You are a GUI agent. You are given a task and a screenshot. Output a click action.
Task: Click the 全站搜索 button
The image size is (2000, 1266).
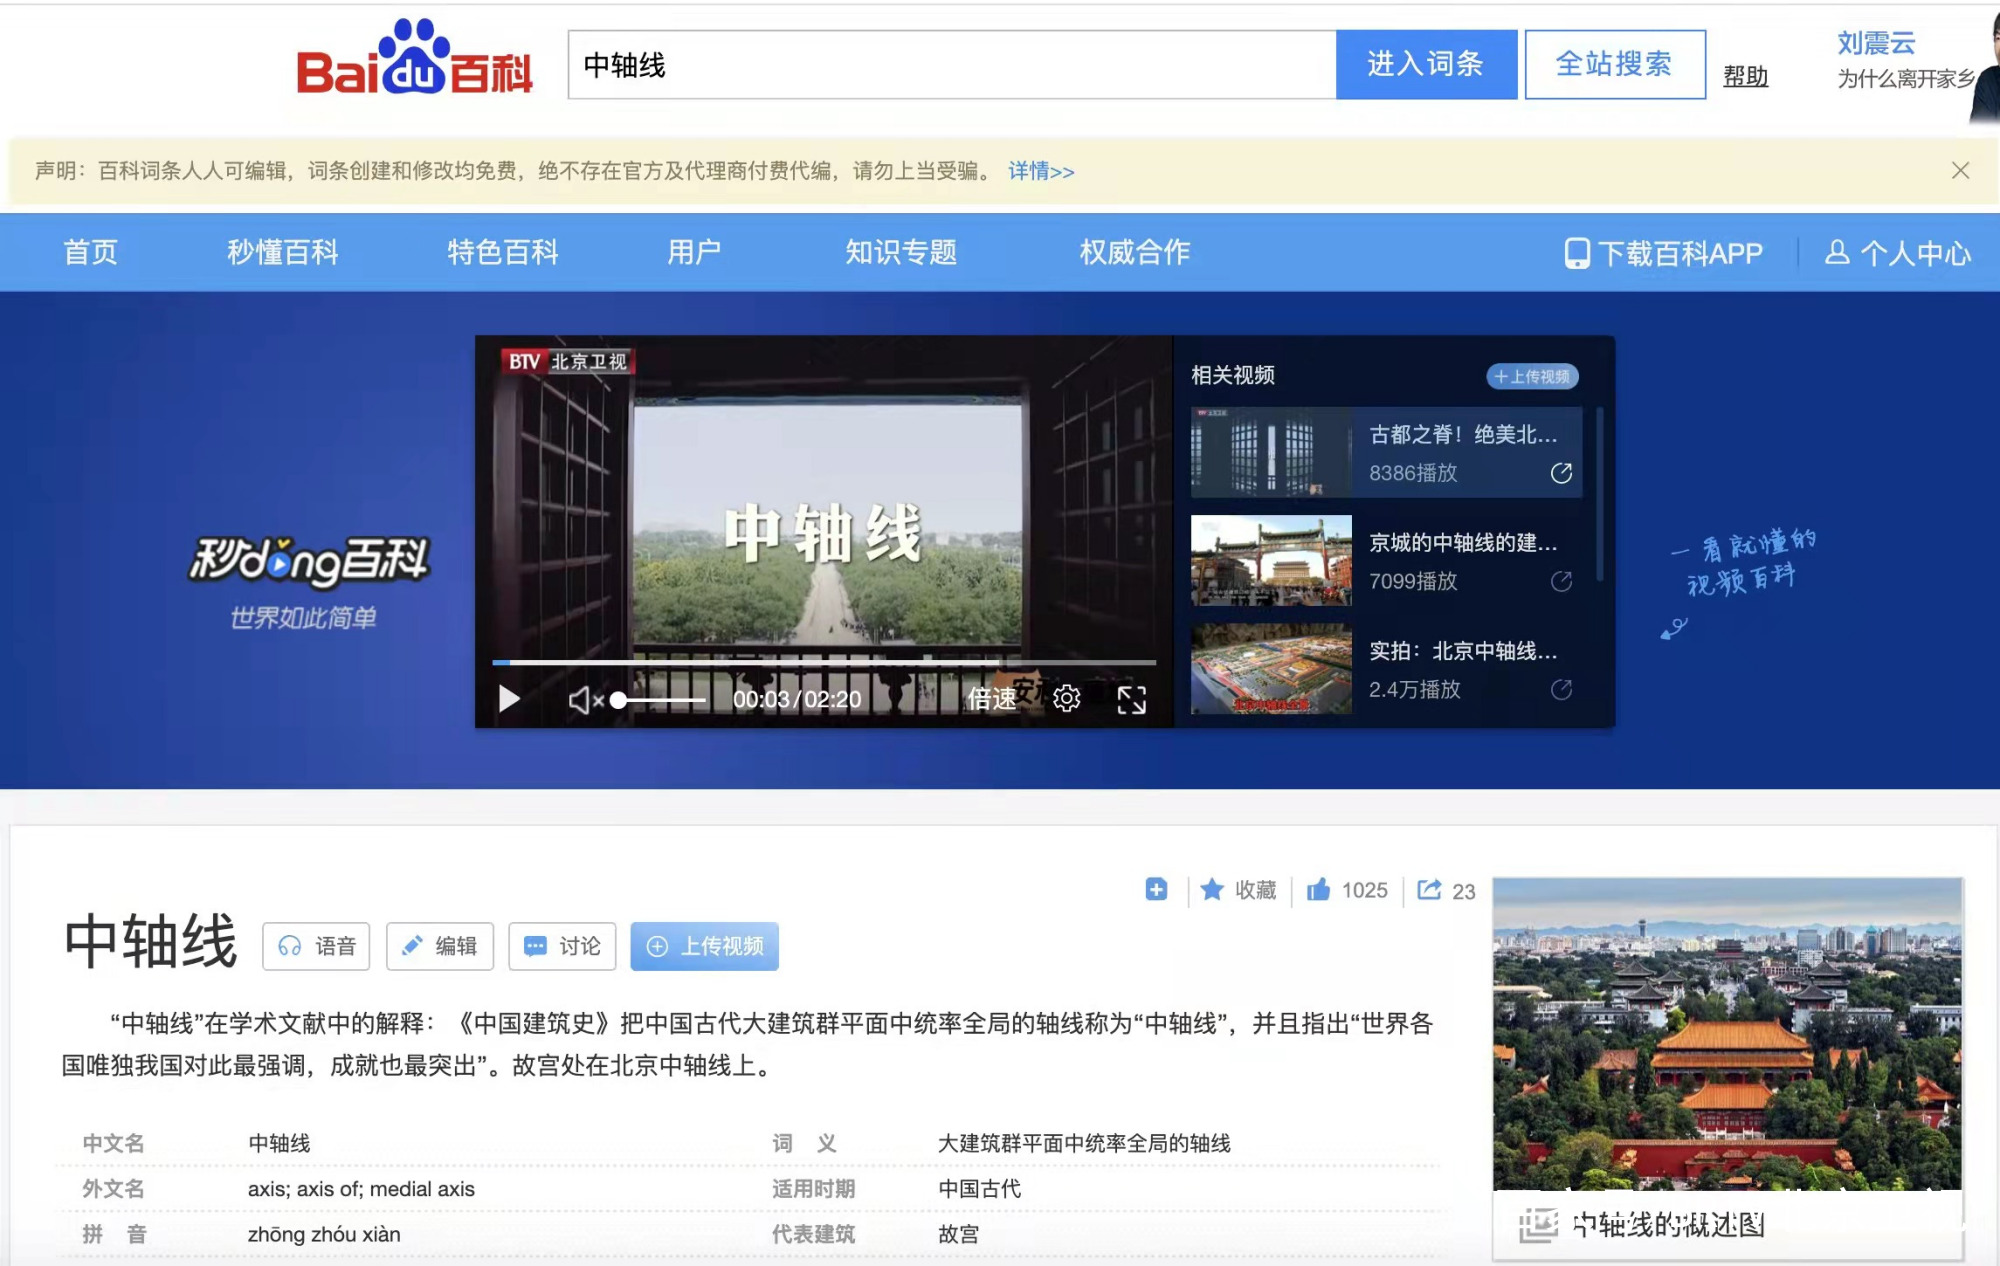tap(1615, 64)
